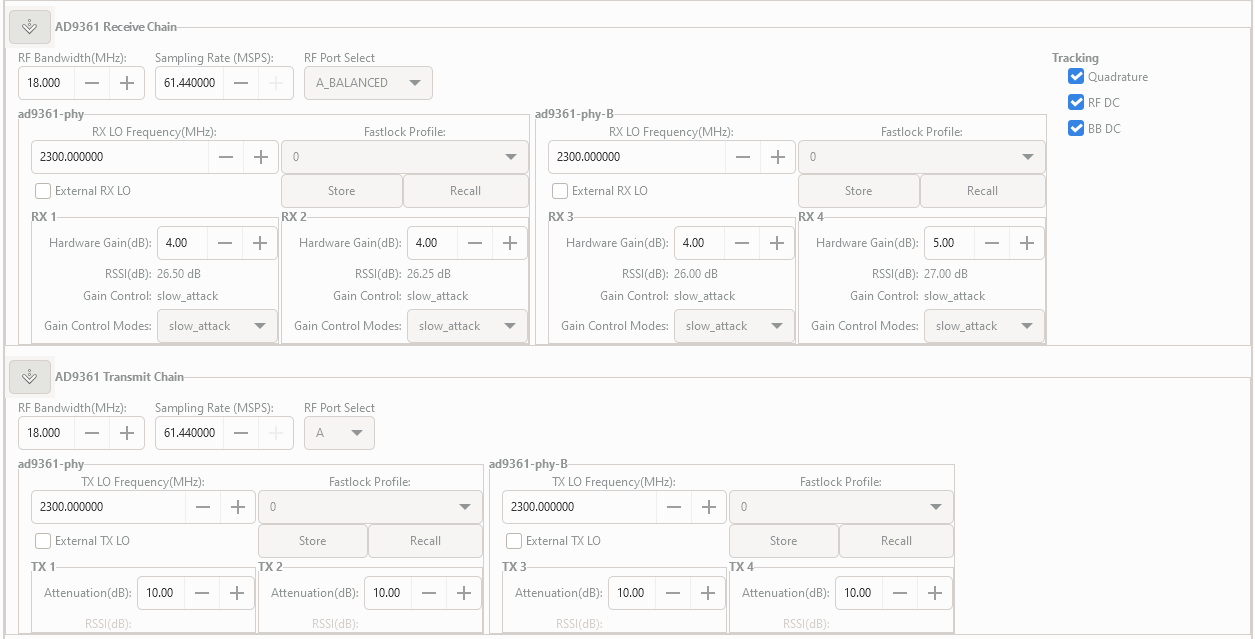Open ad9361-phy-B RX Fastlock Profile dropdown
Screen dimensions: 1255x639
(922, 157)
